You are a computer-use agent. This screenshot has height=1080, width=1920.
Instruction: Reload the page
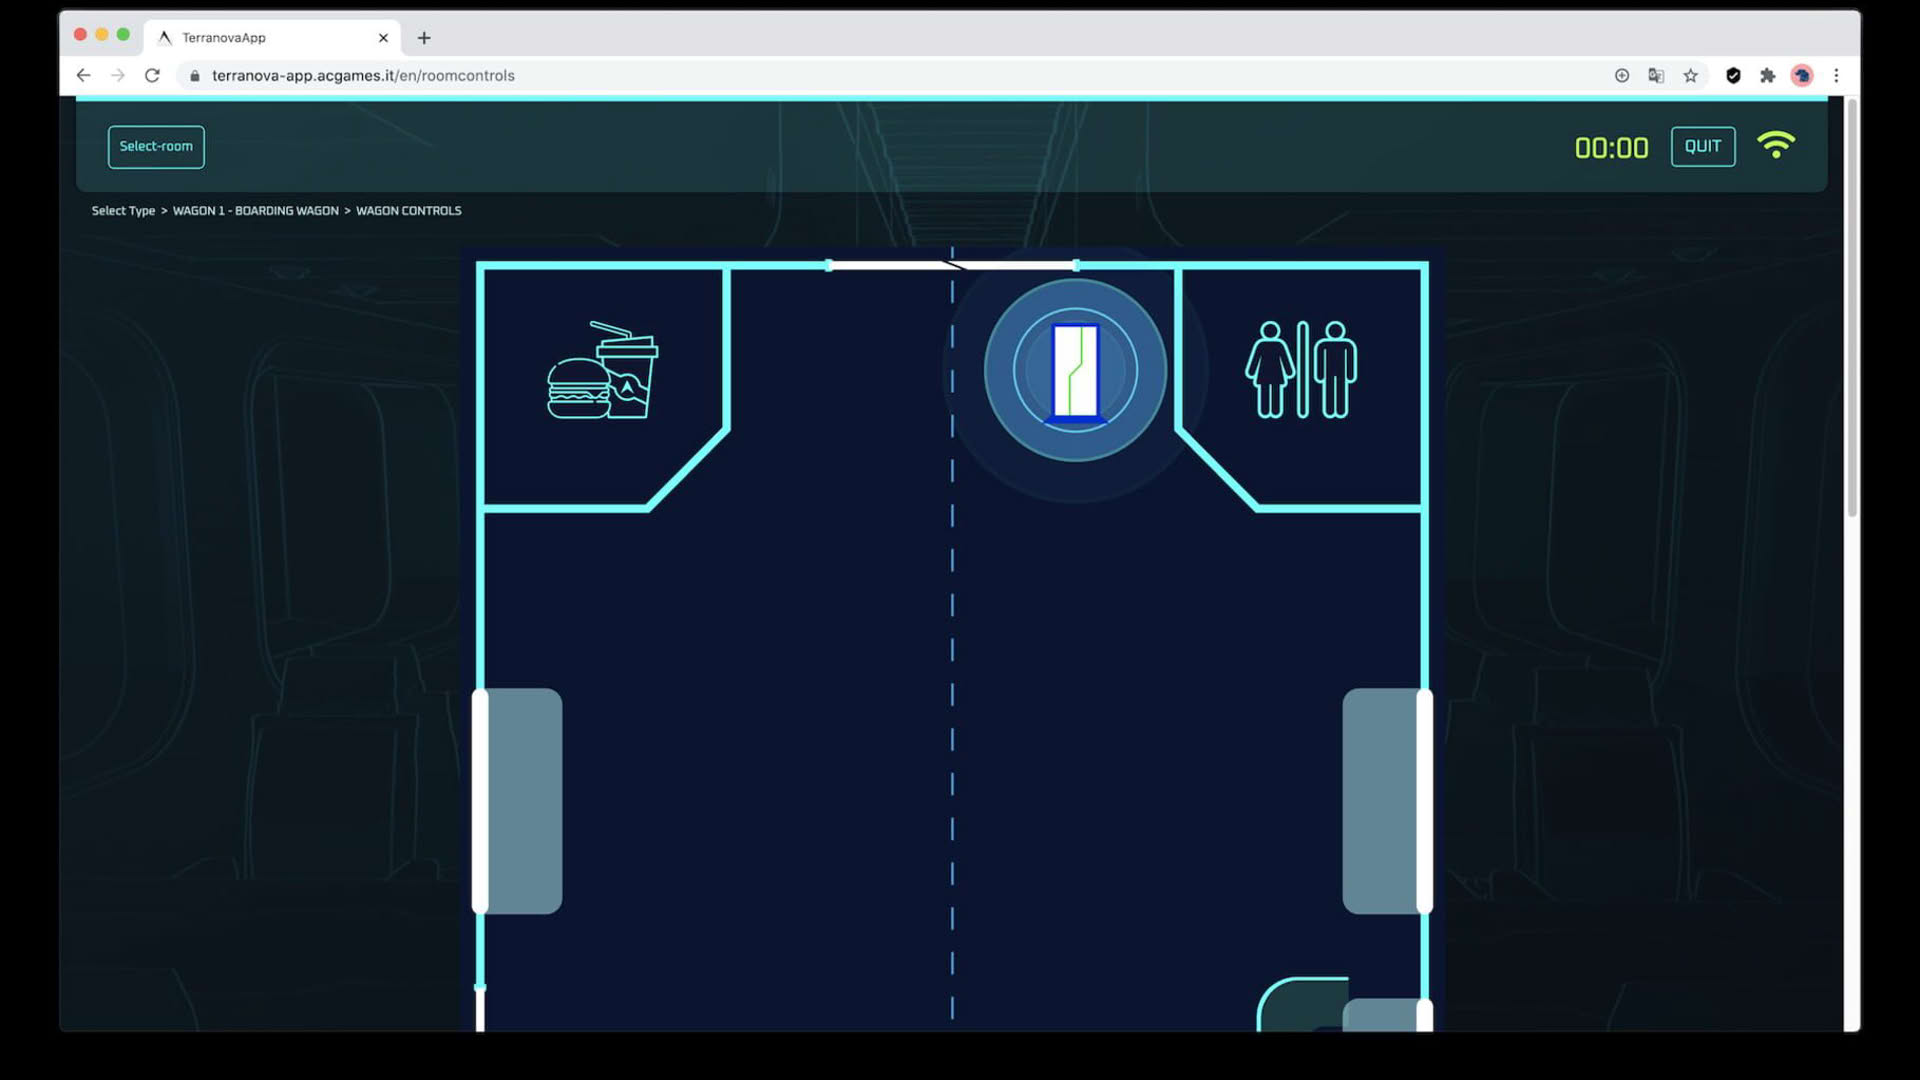coord(152,75)
